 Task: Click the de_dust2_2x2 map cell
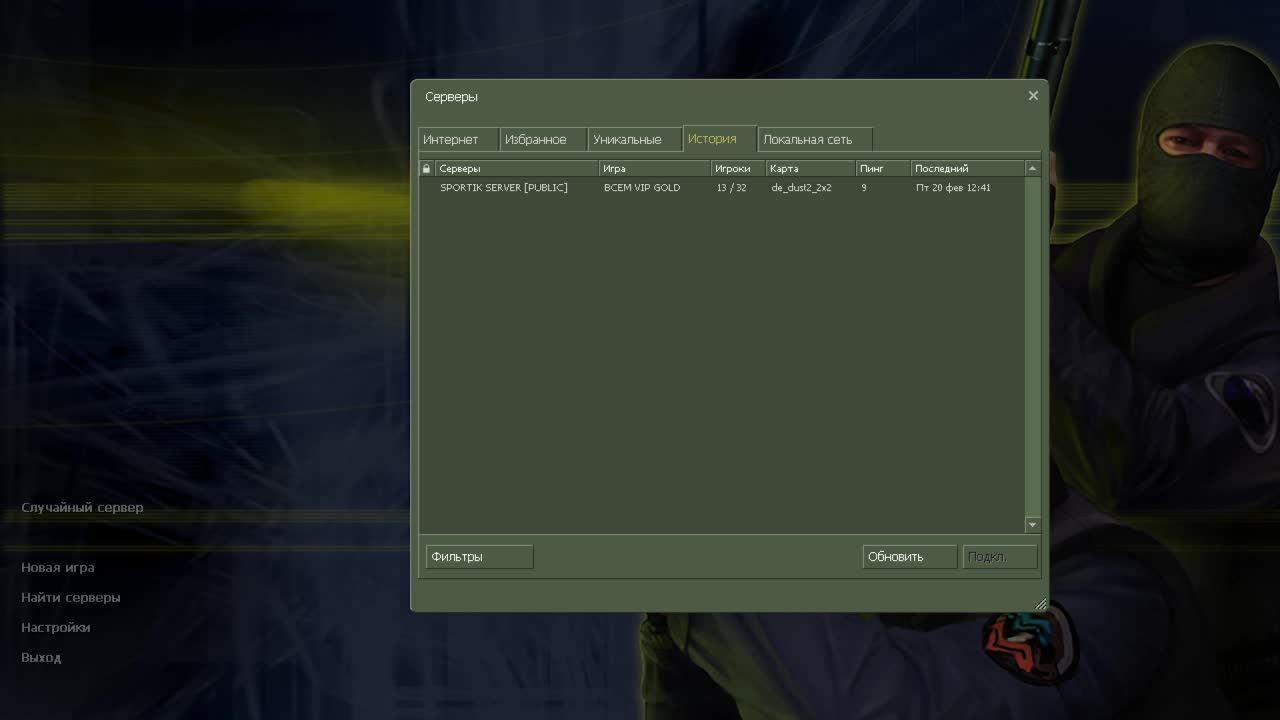pos(802,188)
